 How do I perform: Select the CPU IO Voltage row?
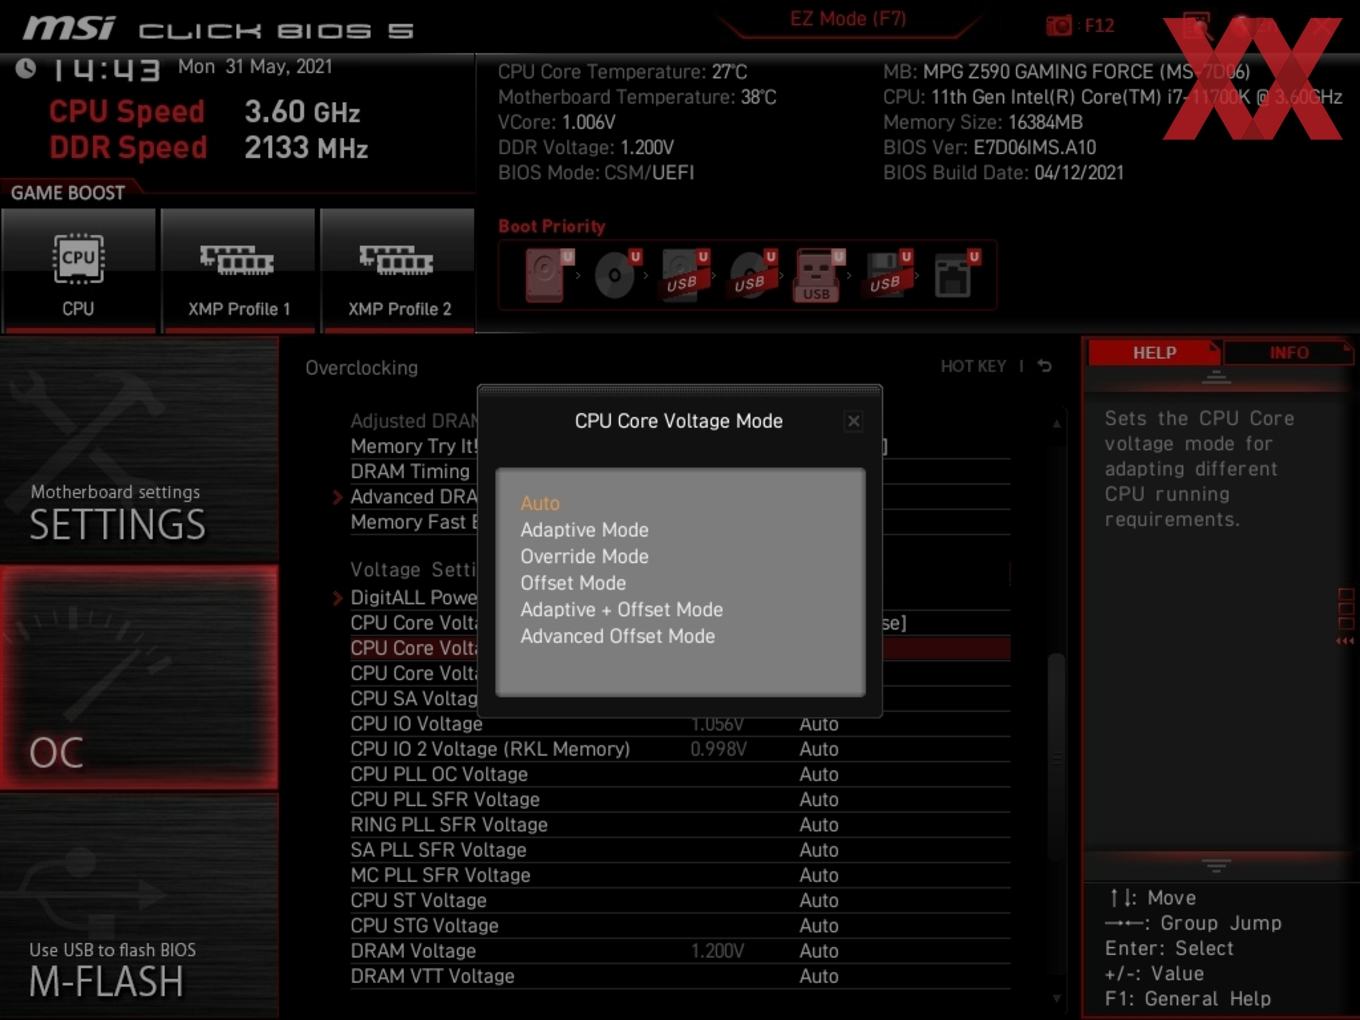click(680, 723)
